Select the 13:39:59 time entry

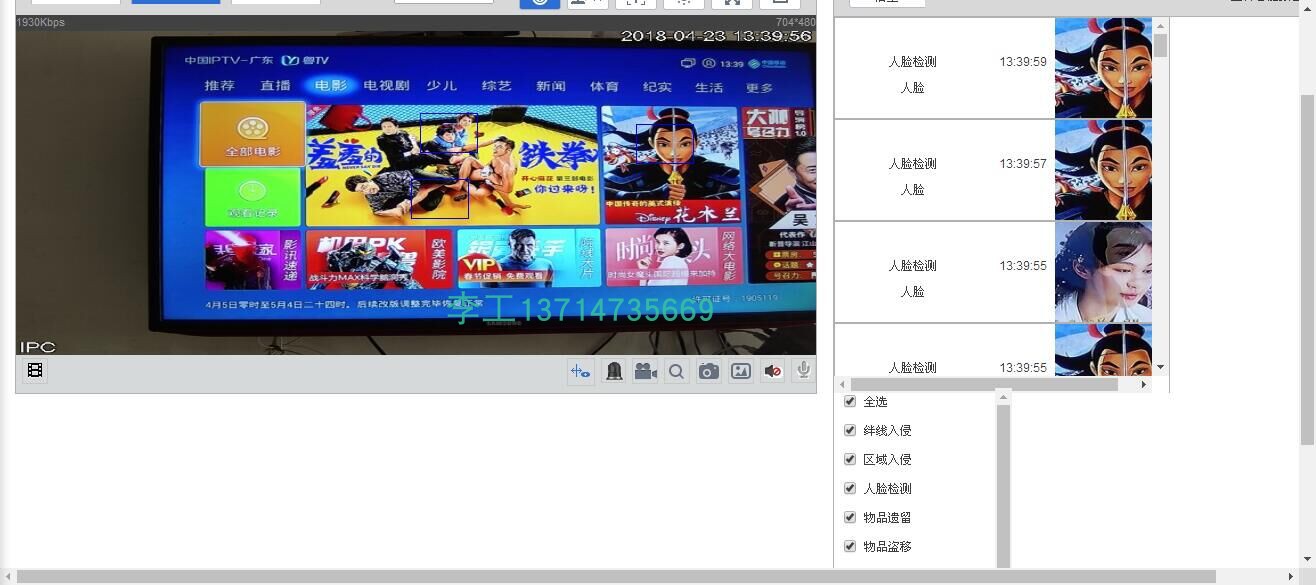1023,62
